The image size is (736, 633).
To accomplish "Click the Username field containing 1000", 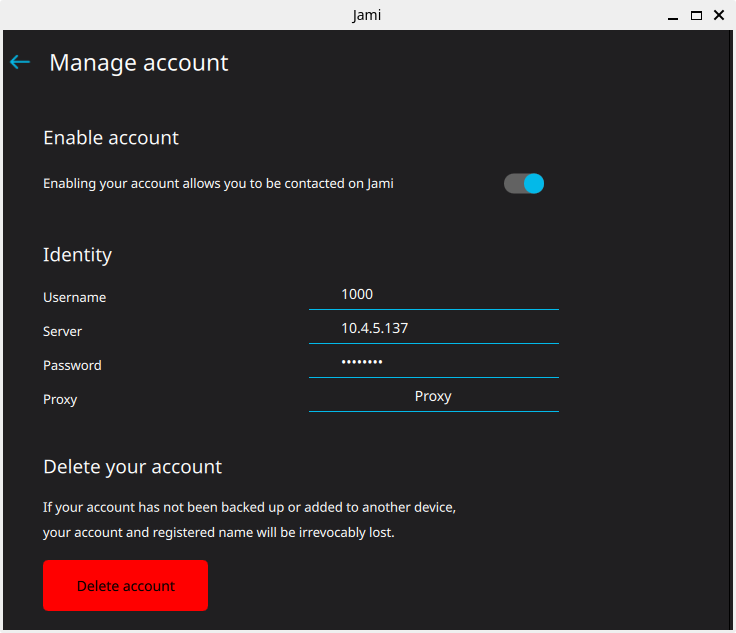I will point(433,294).
